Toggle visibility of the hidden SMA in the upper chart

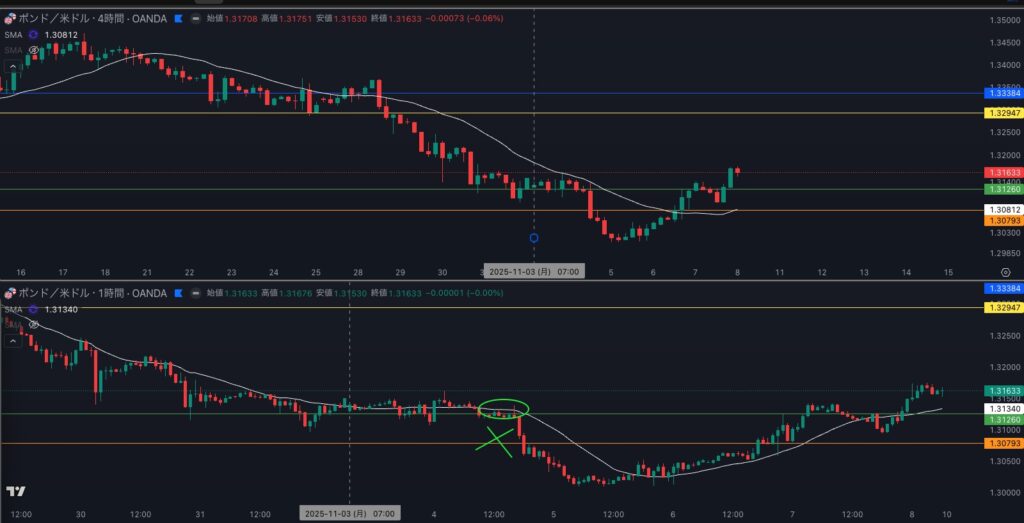click(x=34, y=48)
